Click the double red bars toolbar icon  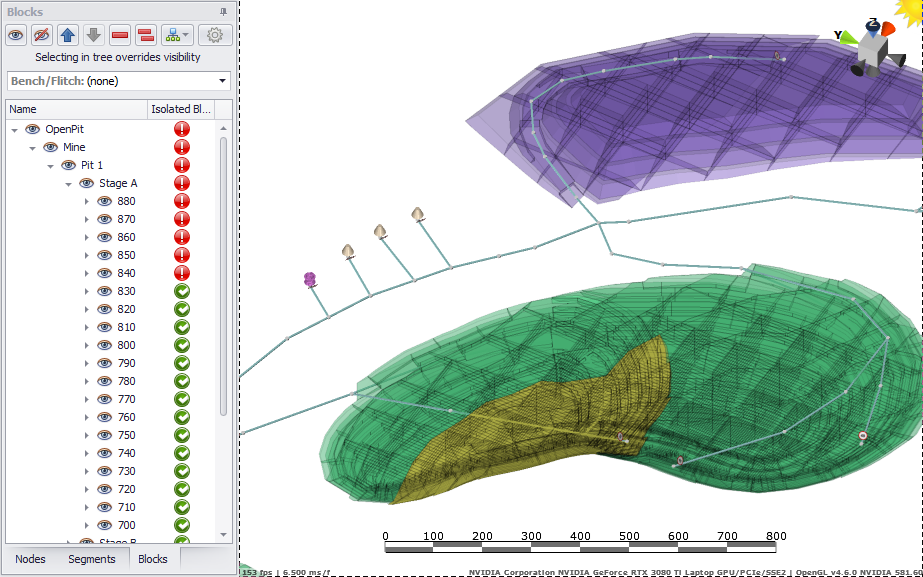[x=145, y=35]
